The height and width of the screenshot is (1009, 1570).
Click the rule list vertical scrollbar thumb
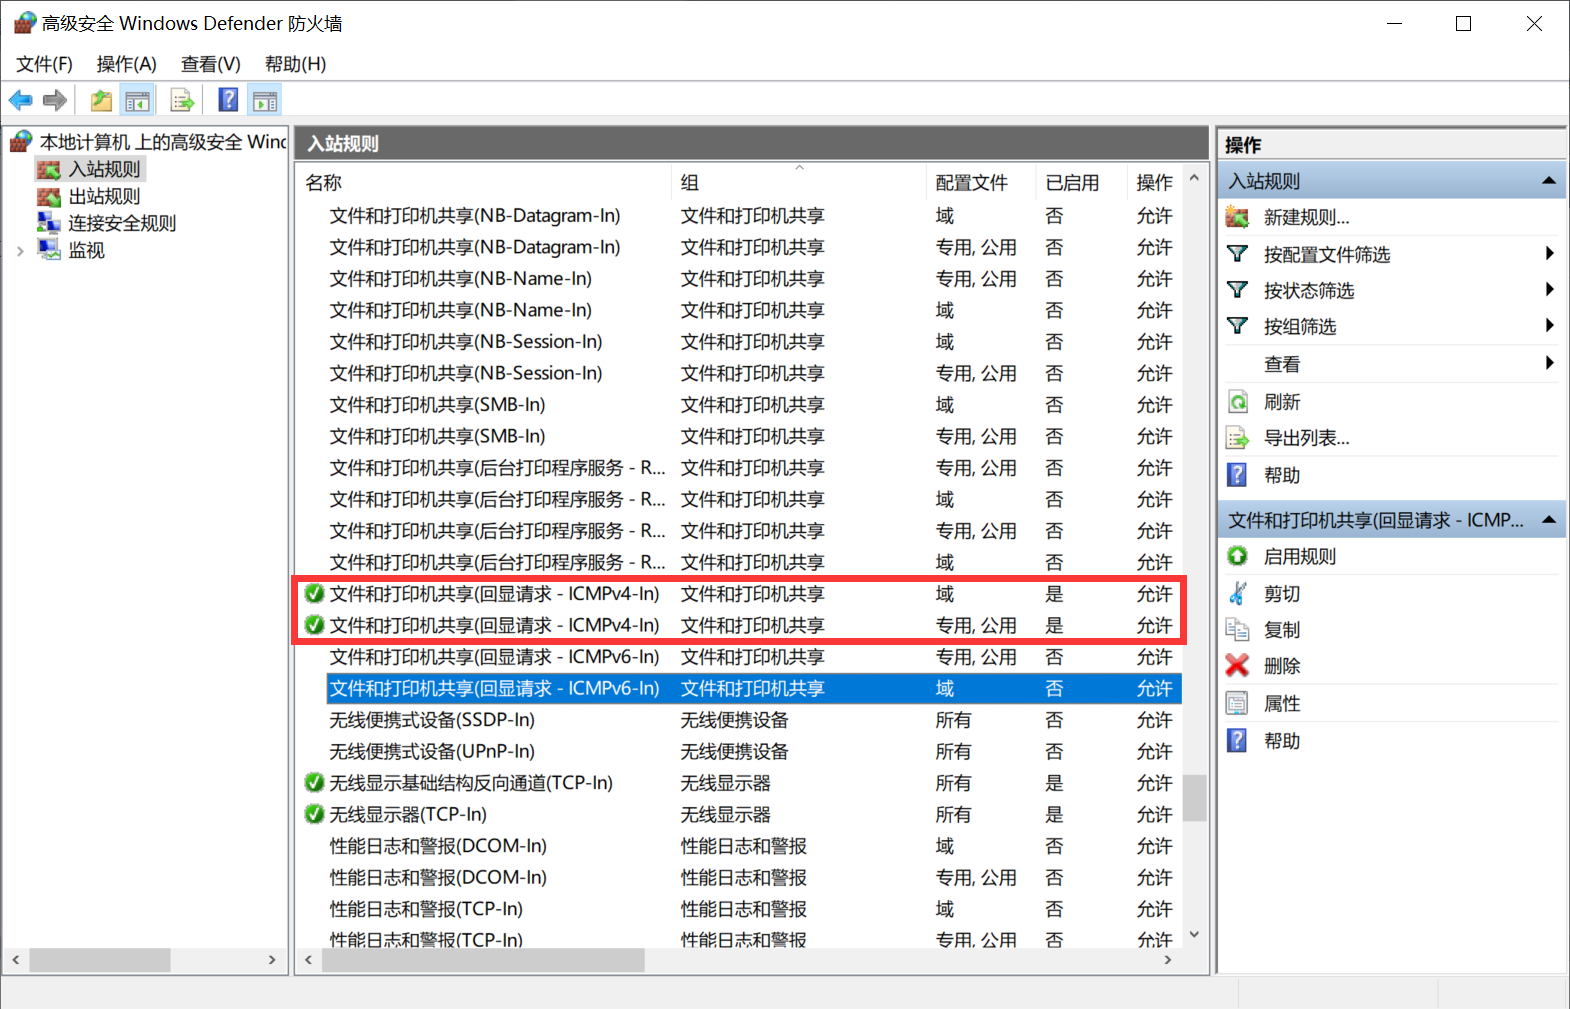[x=1194, y=798]
